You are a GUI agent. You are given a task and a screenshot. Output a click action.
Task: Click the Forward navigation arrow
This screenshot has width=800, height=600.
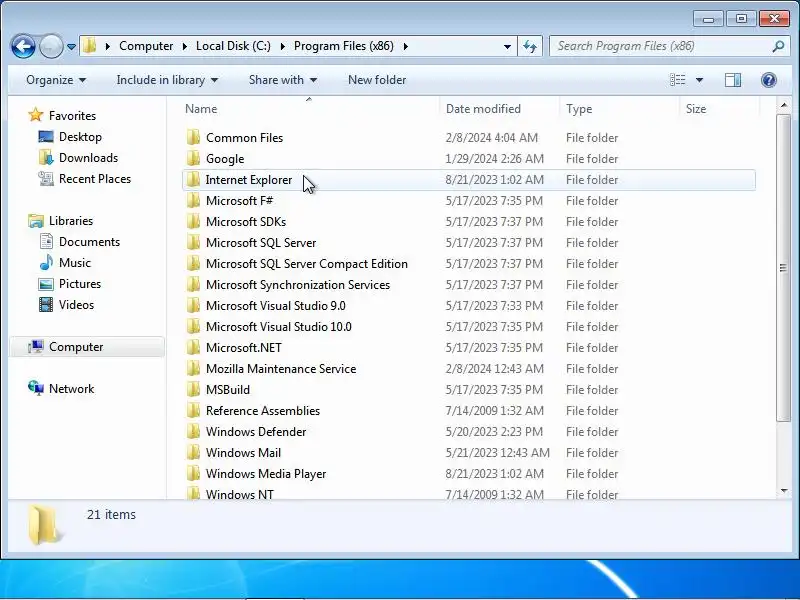pos(51,46)
